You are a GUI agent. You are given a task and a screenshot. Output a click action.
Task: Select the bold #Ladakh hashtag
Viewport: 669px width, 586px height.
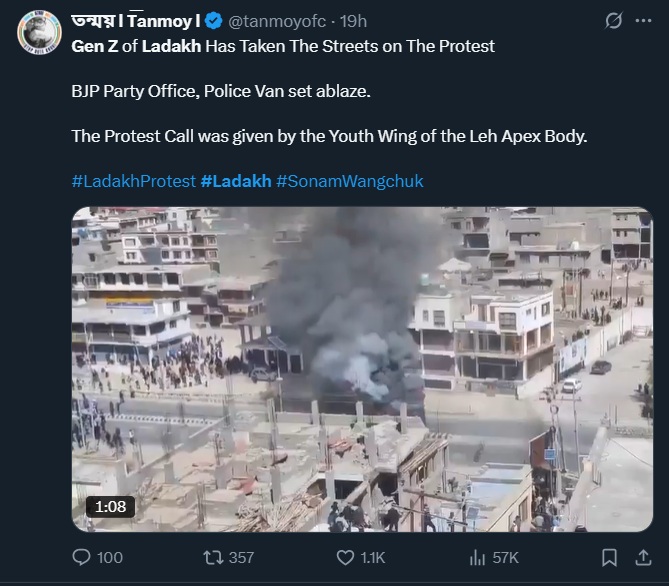click(235, 181)
